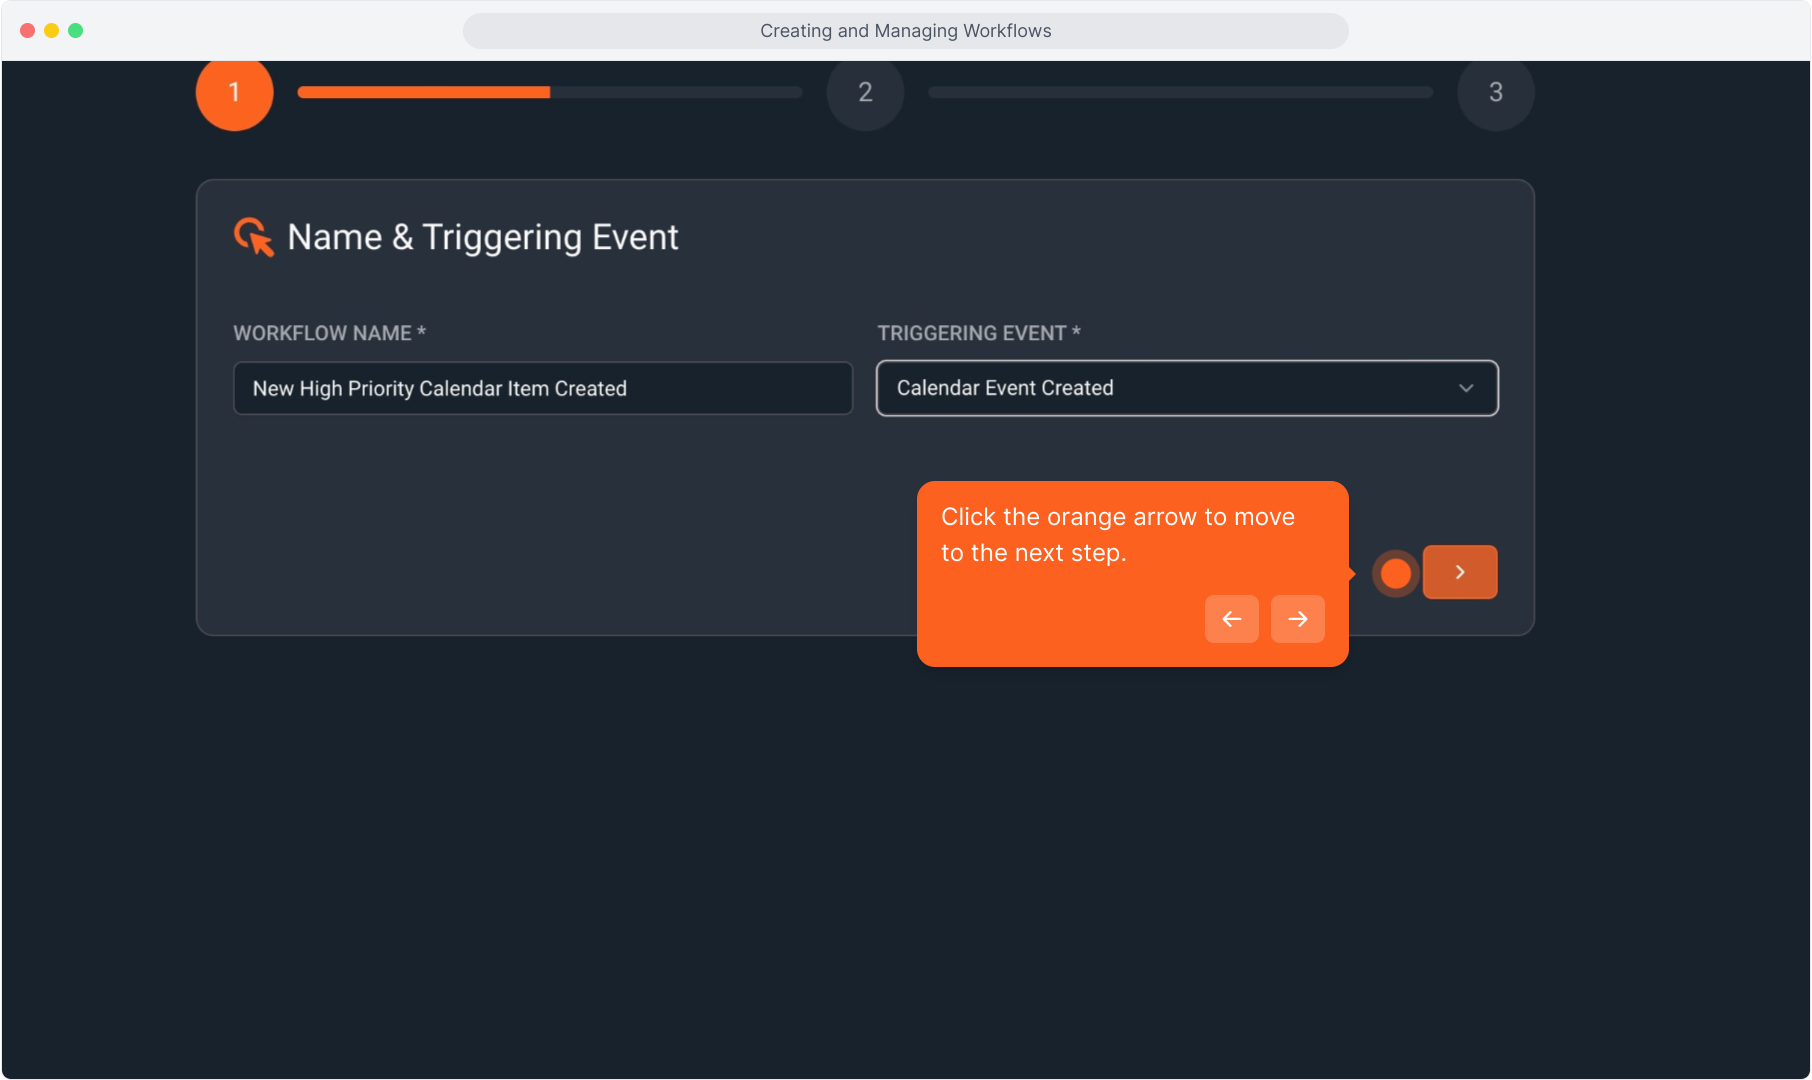Jump to step 2 in the stepper
The image size is (1812, 1080).
pos(865,93)
